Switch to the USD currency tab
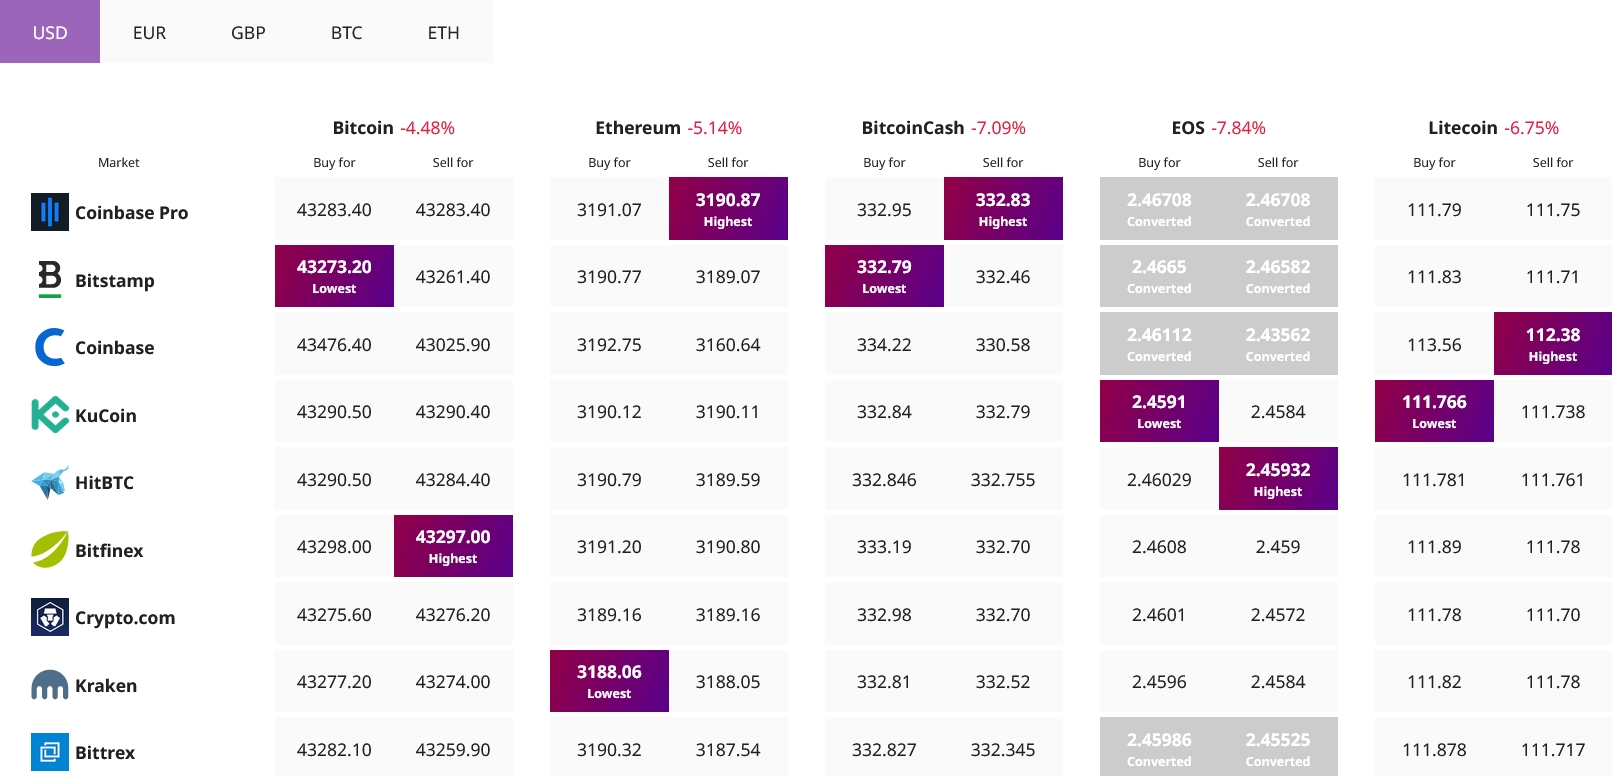This screenshot has width=1612, height=776. coord(50,32)
